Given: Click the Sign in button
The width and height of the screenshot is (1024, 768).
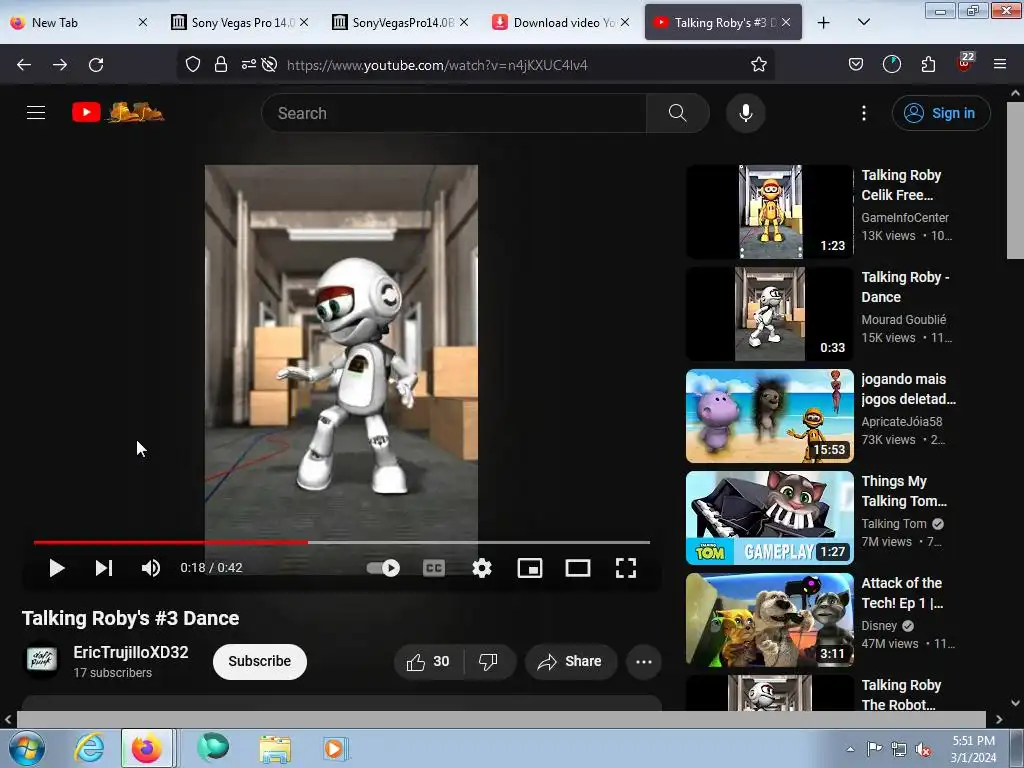Looking at the screenshot, I should [x=941, y=113].
